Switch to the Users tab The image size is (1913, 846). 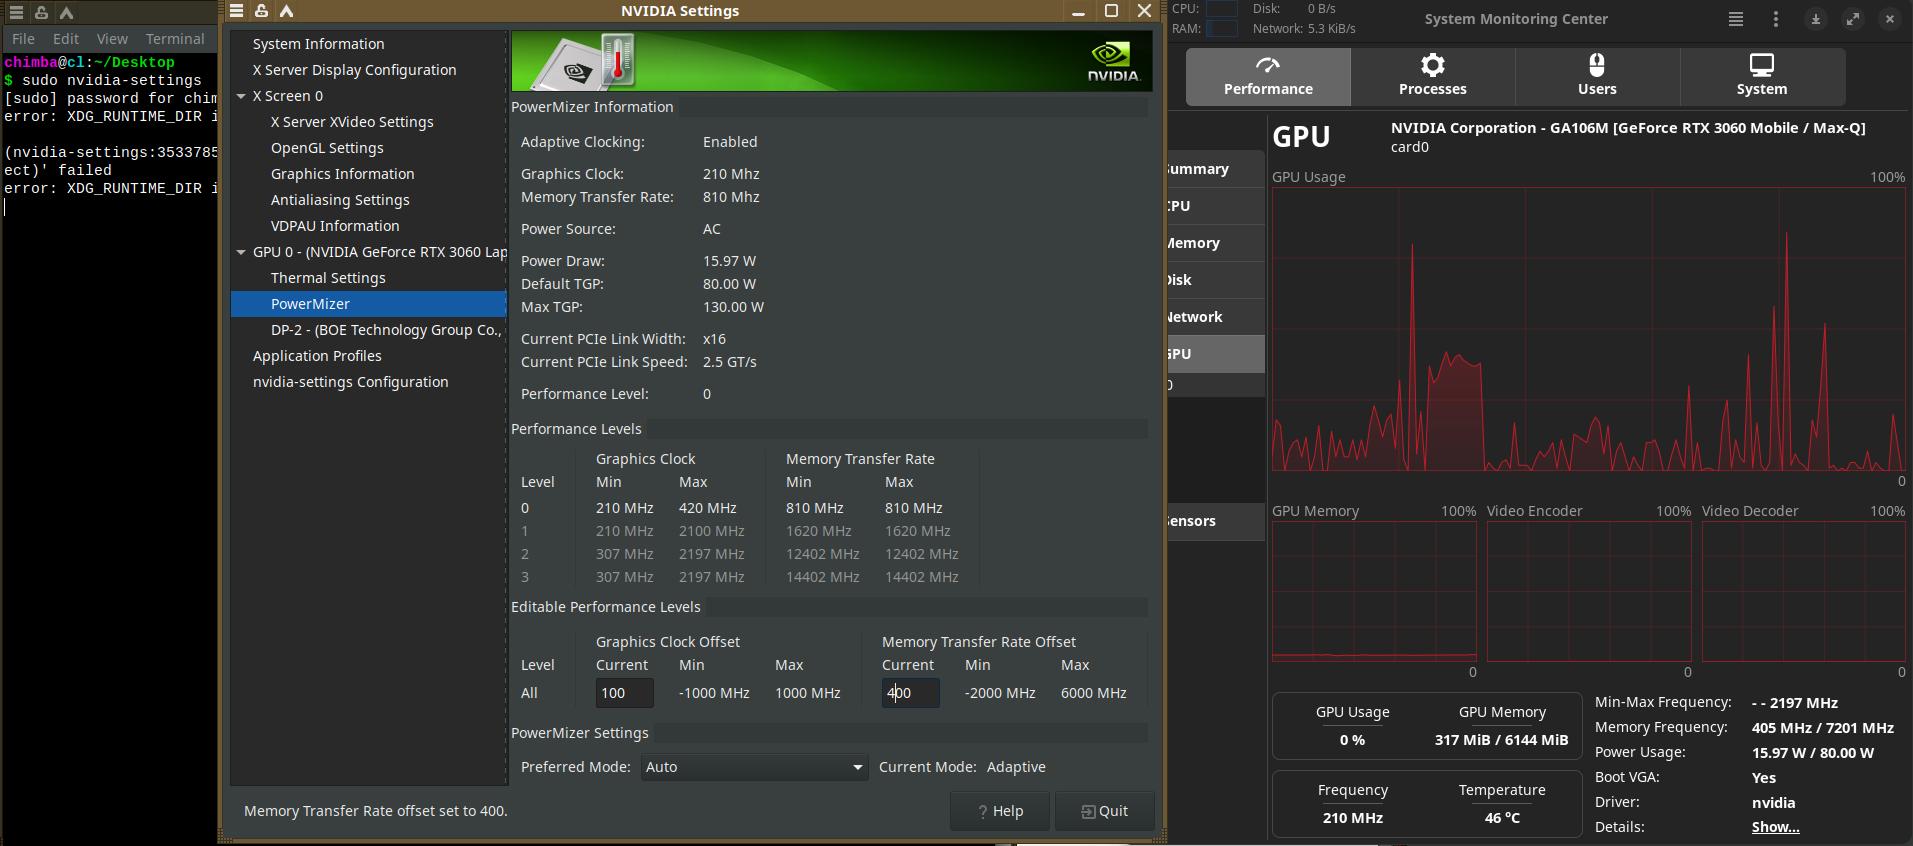click(x=1597, y=76)
